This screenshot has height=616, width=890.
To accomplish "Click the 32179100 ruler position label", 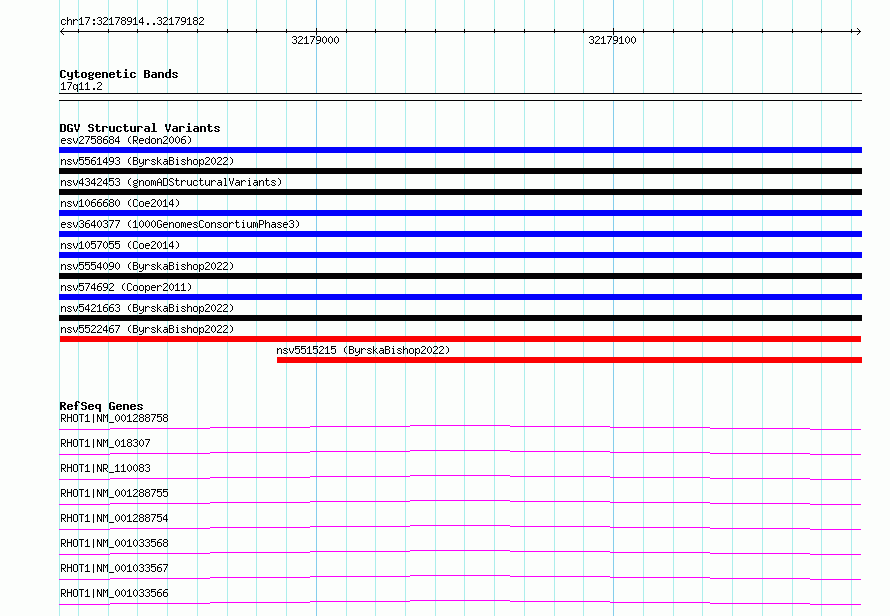I will click(612, 40).
